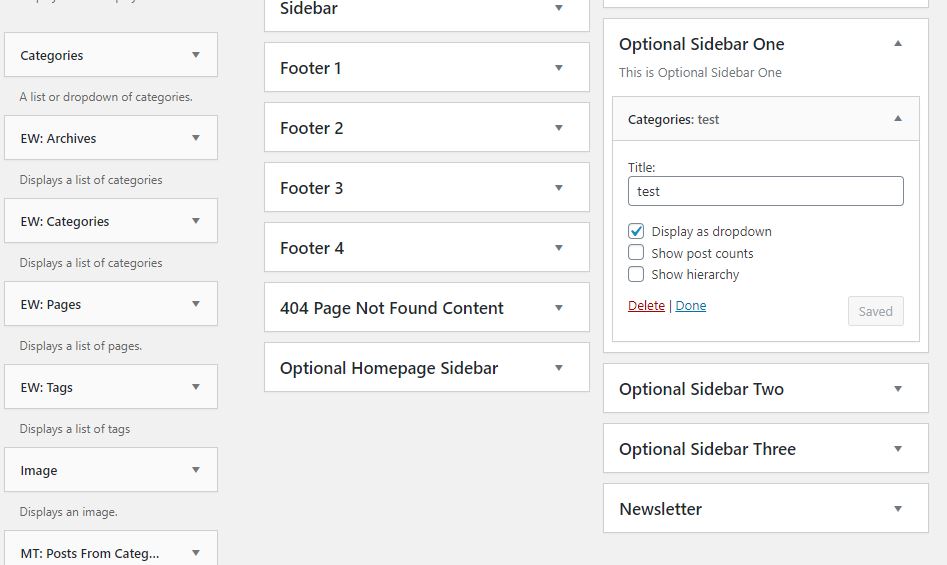Collapse the Categories: test widget

click(x=897, y=119)
